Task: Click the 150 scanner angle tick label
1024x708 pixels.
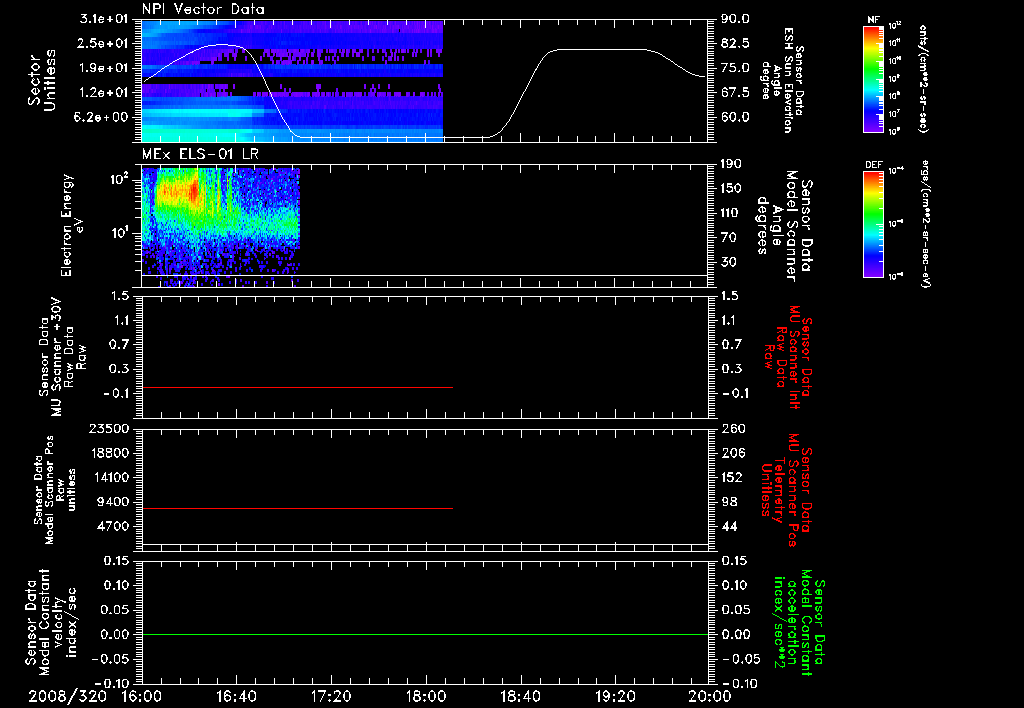Action: coord(731,188)
